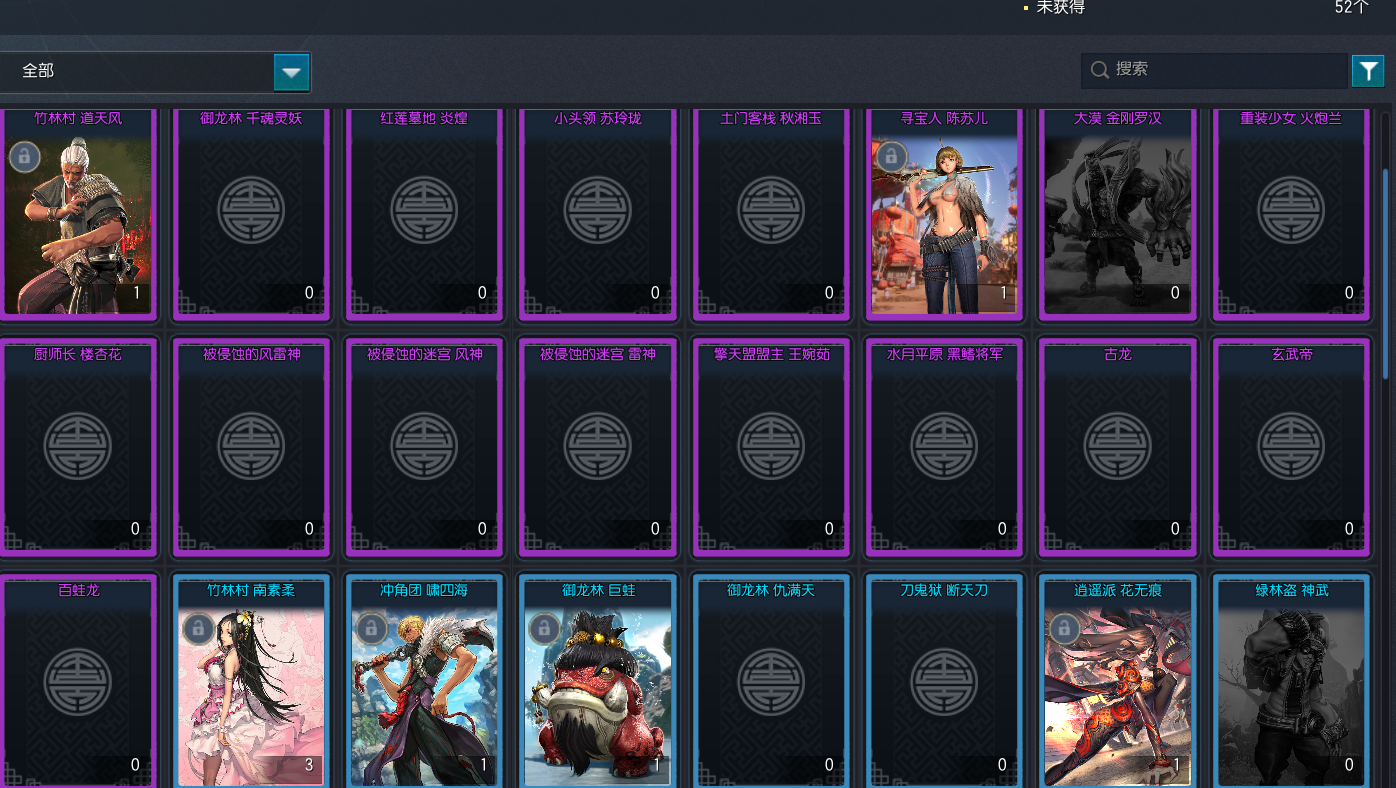Click the empty emblem on 小头领 苏玲珑 card
This screenshot has width=1396, height=788.
pyautogui.click(x=598, y=210)
